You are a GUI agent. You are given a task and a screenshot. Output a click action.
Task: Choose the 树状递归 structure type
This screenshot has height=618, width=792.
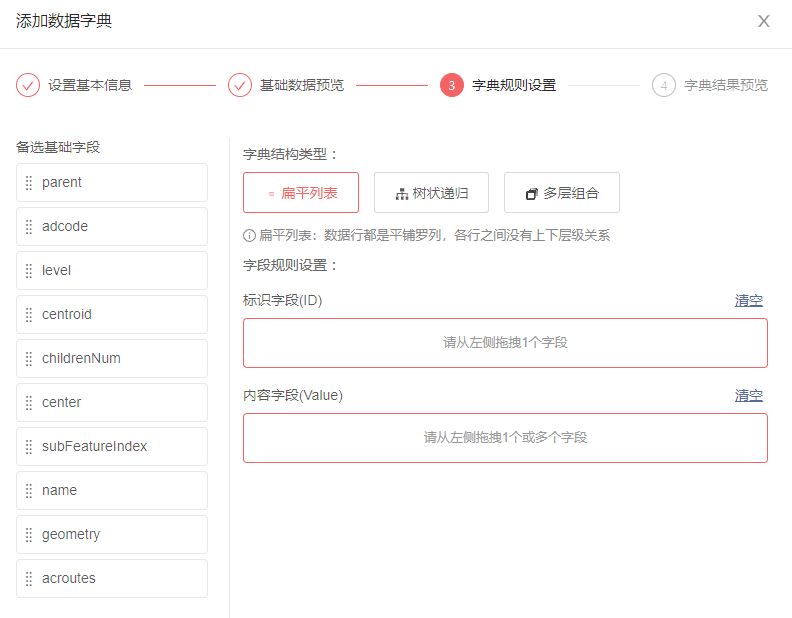pyautogui.click(x=431, y=193)
